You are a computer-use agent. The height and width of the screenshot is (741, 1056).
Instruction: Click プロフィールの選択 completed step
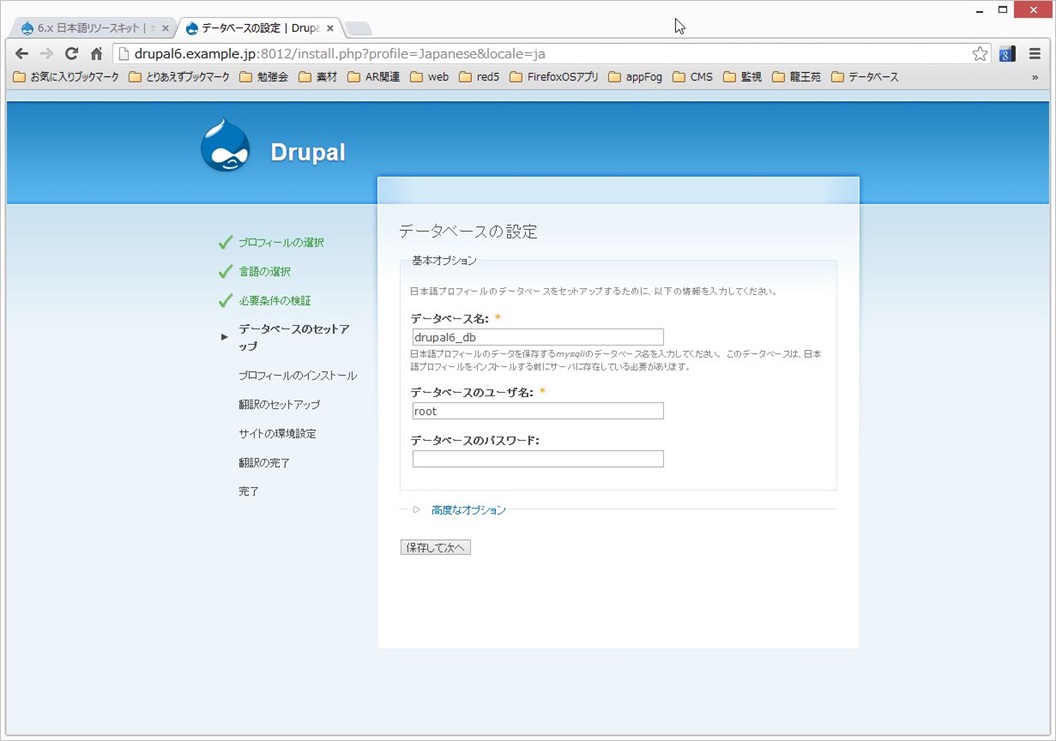pyautogui.click(x=281, y=243)
